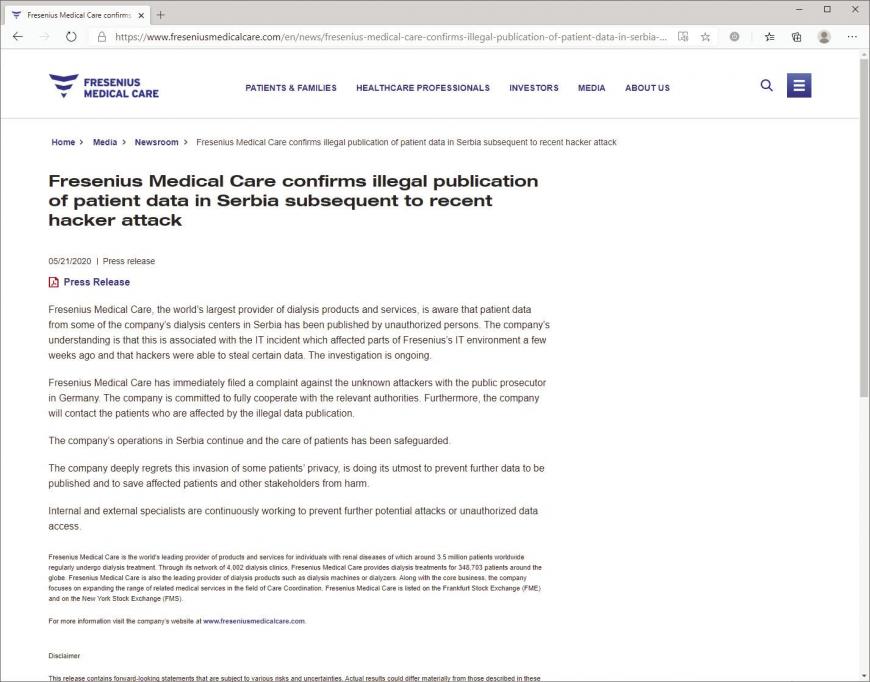The height and width of the screenshot is (682, 870).
Task: Download the Press Release link
Action: click(97, 282)
